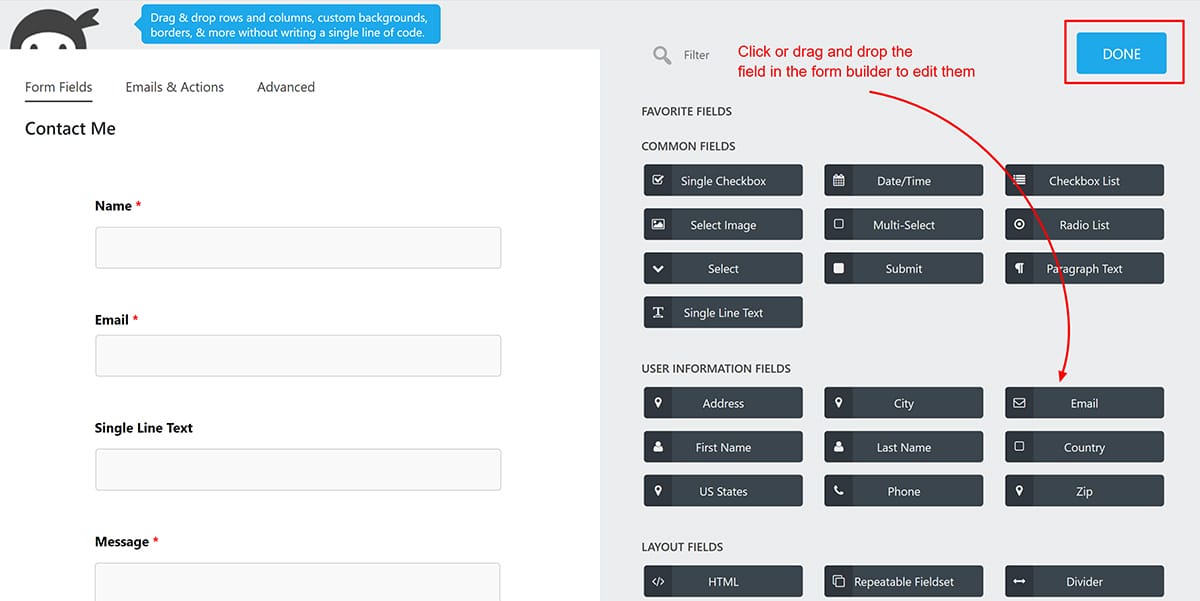Add the Multi-Select field
Viewport: 1200px width, 601px height.
pos(903,225)
